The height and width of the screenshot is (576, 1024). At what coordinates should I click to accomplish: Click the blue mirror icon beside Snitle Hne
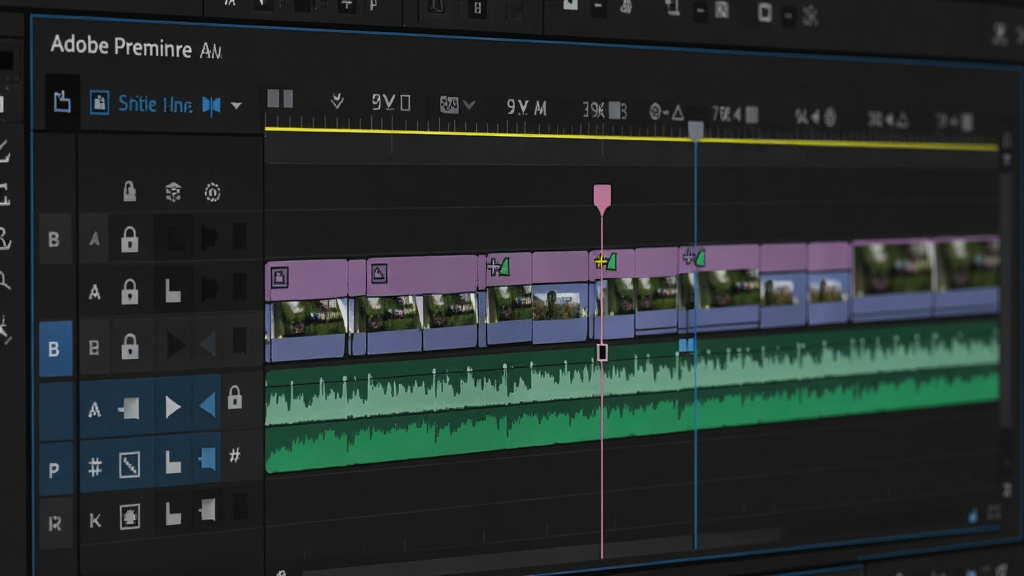pos(212,105)
